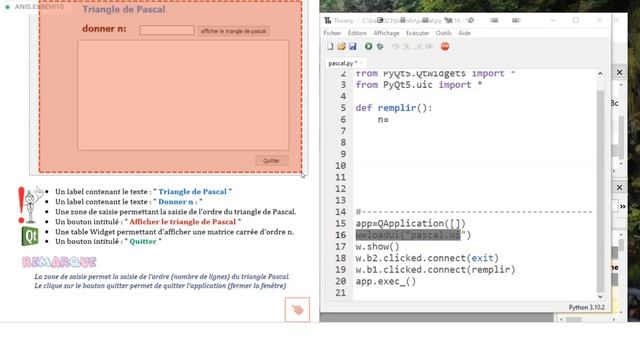Click line 'from PyQt5.uic import *'

coord(419,85)
